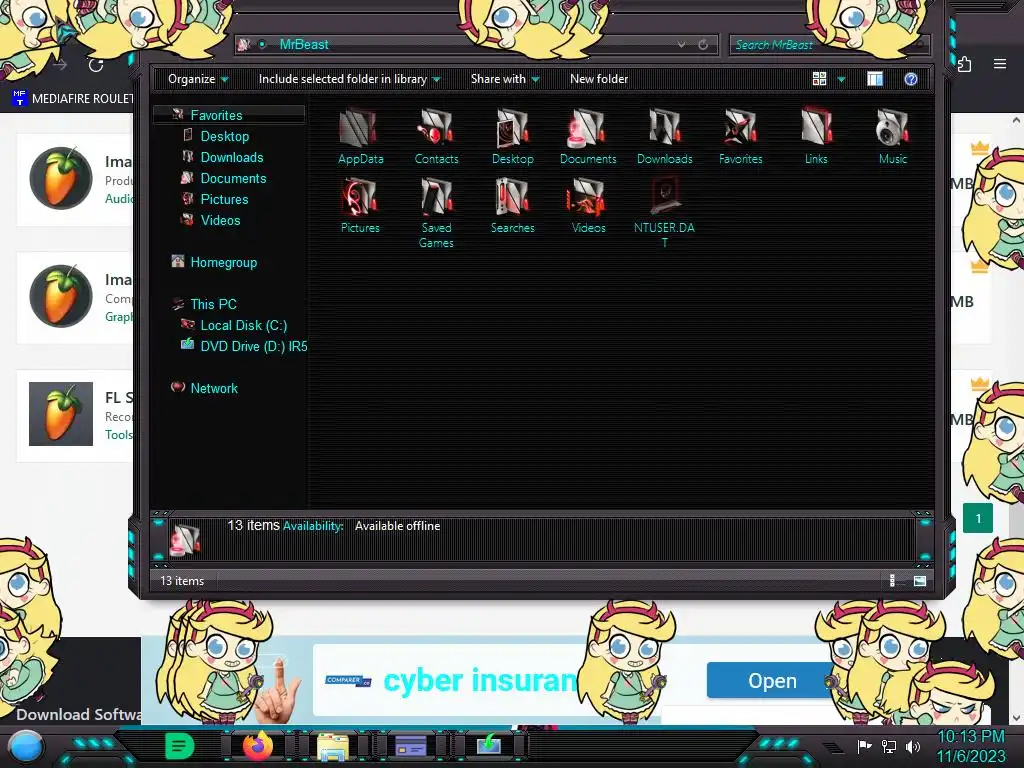Toggle the preview pane icon

(875, 79)
